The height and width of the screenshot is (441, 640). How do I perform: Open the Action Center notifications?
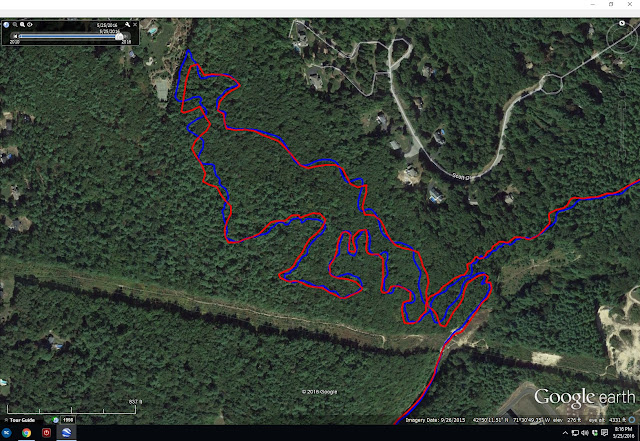pos(605,433)
